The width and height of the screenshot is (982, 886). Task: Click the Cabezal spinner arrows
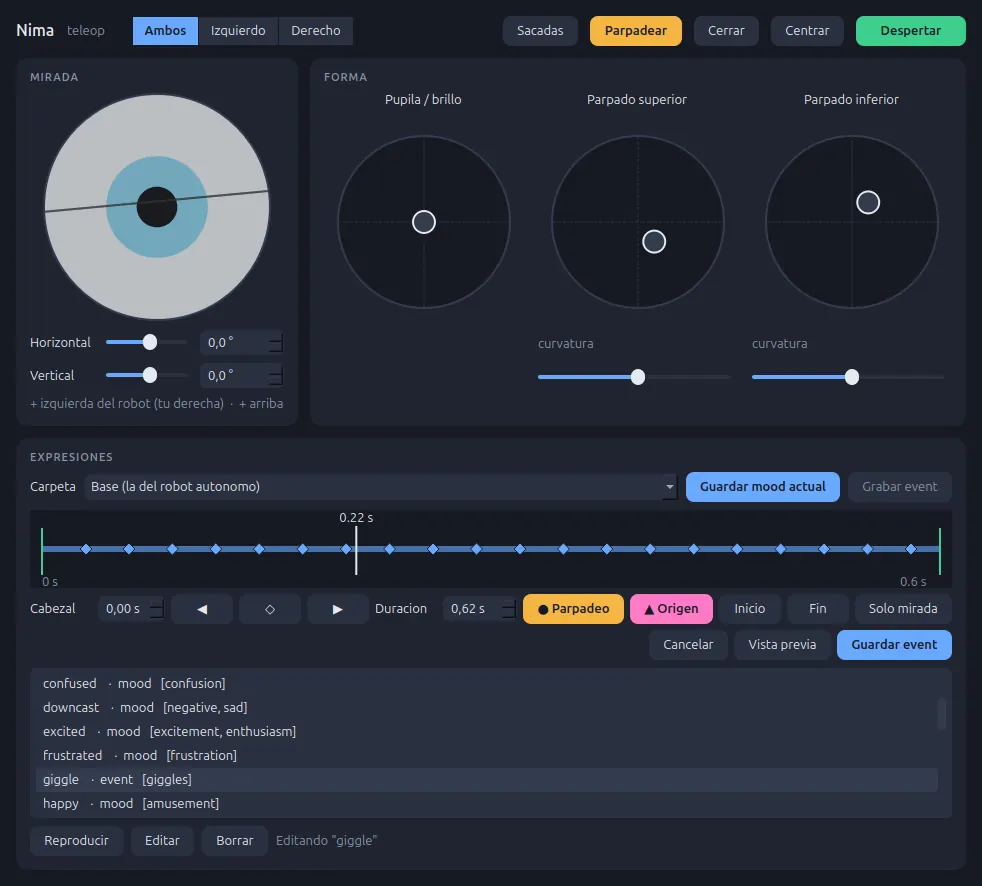[157, 609]
